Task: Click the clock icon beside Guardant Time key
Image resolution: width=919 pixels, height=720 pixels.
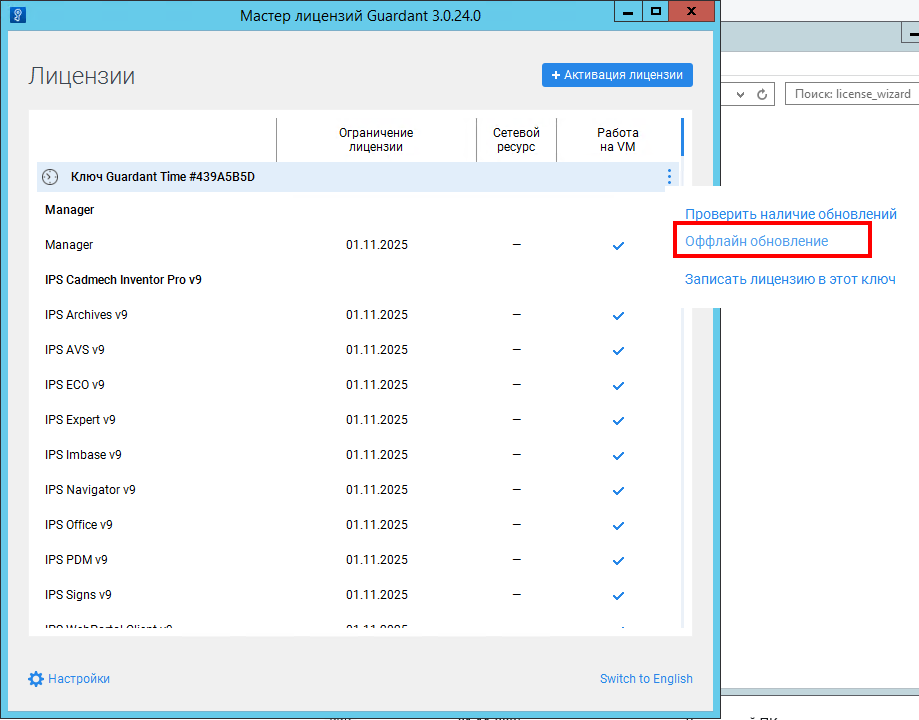Action: (x=50, y=177)
